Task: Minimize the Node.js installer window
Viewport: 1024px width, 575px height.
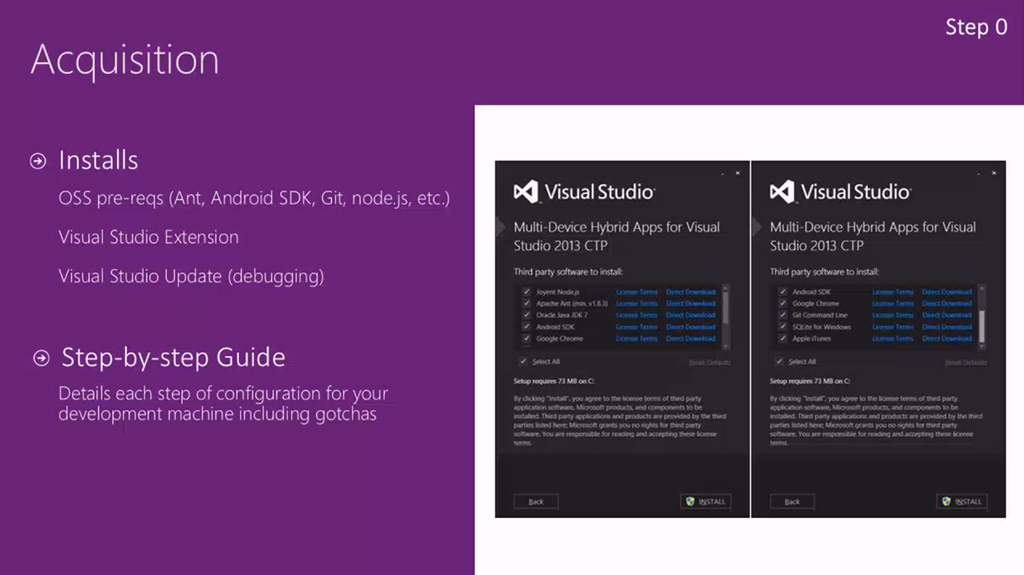Action: tap(722, 174)
